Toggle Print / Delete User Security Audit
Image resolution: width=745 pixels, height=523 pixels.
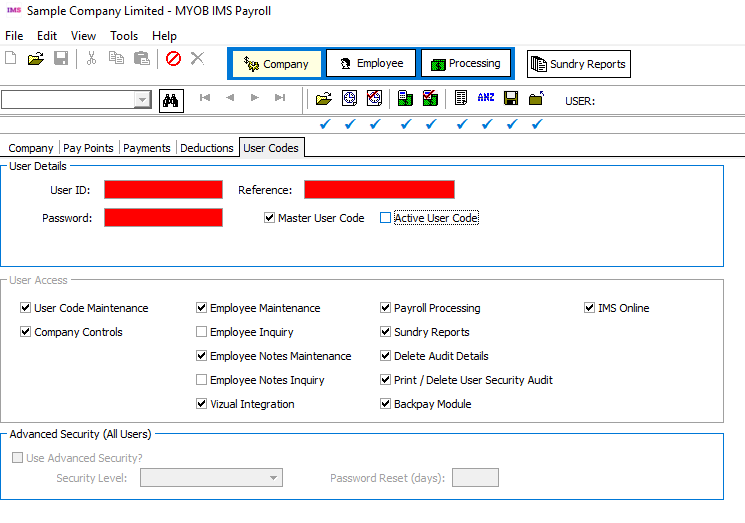[x=385, y=380]
